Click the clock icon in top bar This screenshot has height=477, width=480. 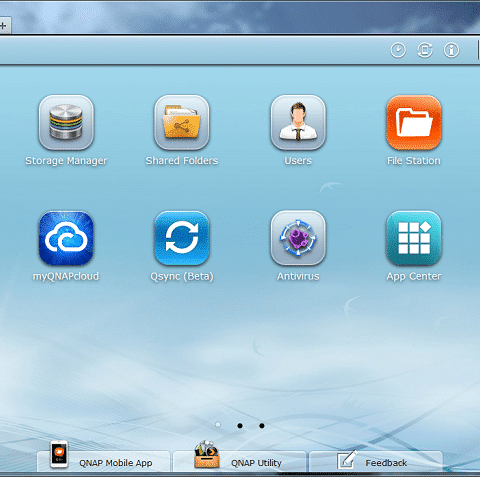[398, 50]
